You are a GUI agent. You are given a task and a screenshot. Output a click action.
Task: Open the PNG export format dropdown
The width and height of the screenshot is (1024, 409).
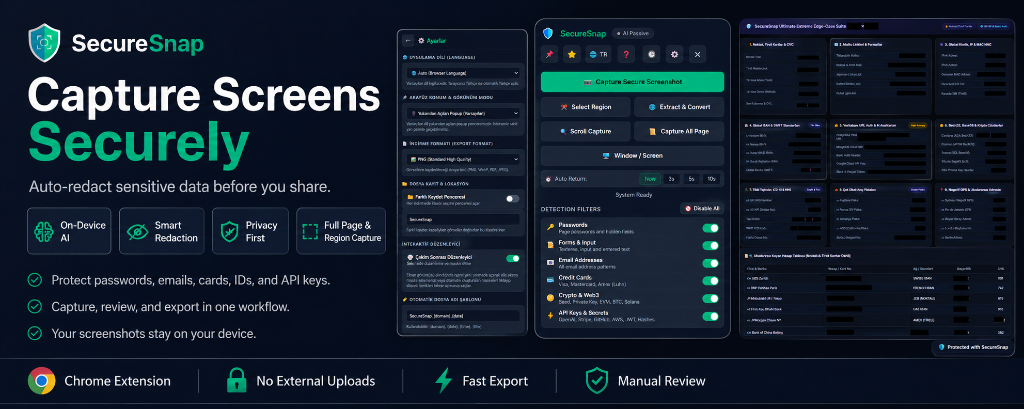[462, 159]
